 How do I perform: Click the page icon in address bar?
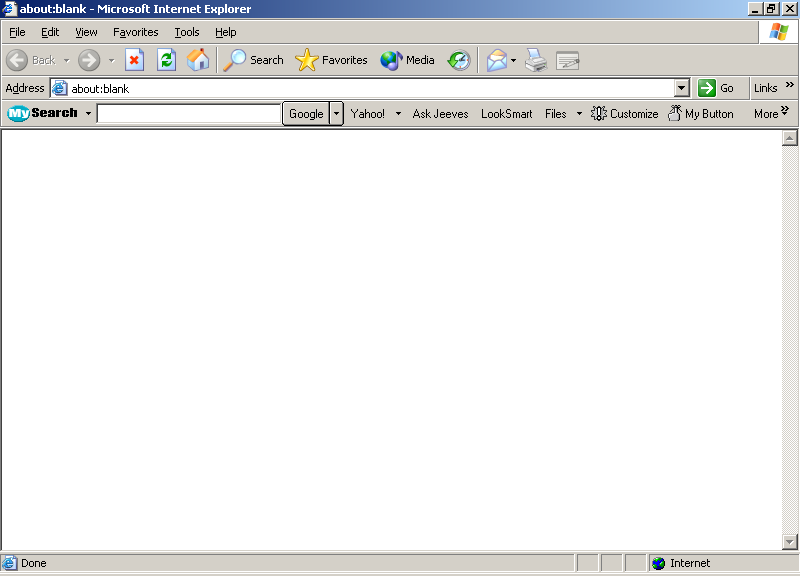60,88
